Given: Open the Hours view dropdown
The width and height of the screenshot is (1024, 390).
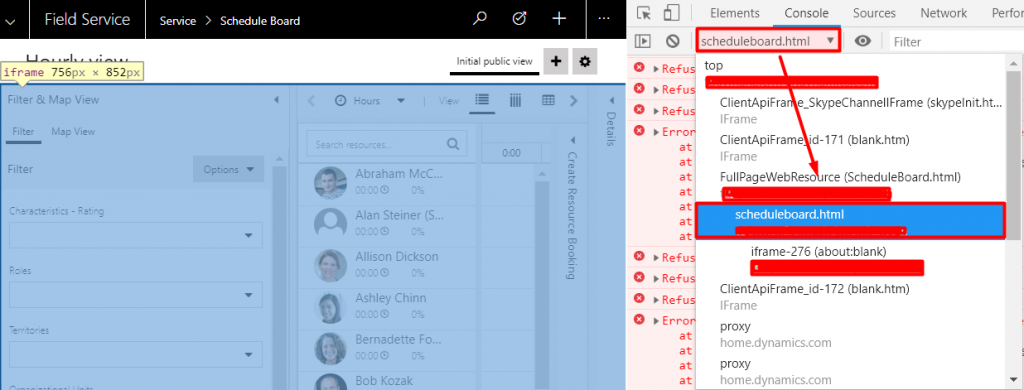Looking at the screenshot, I should (370, 101).
